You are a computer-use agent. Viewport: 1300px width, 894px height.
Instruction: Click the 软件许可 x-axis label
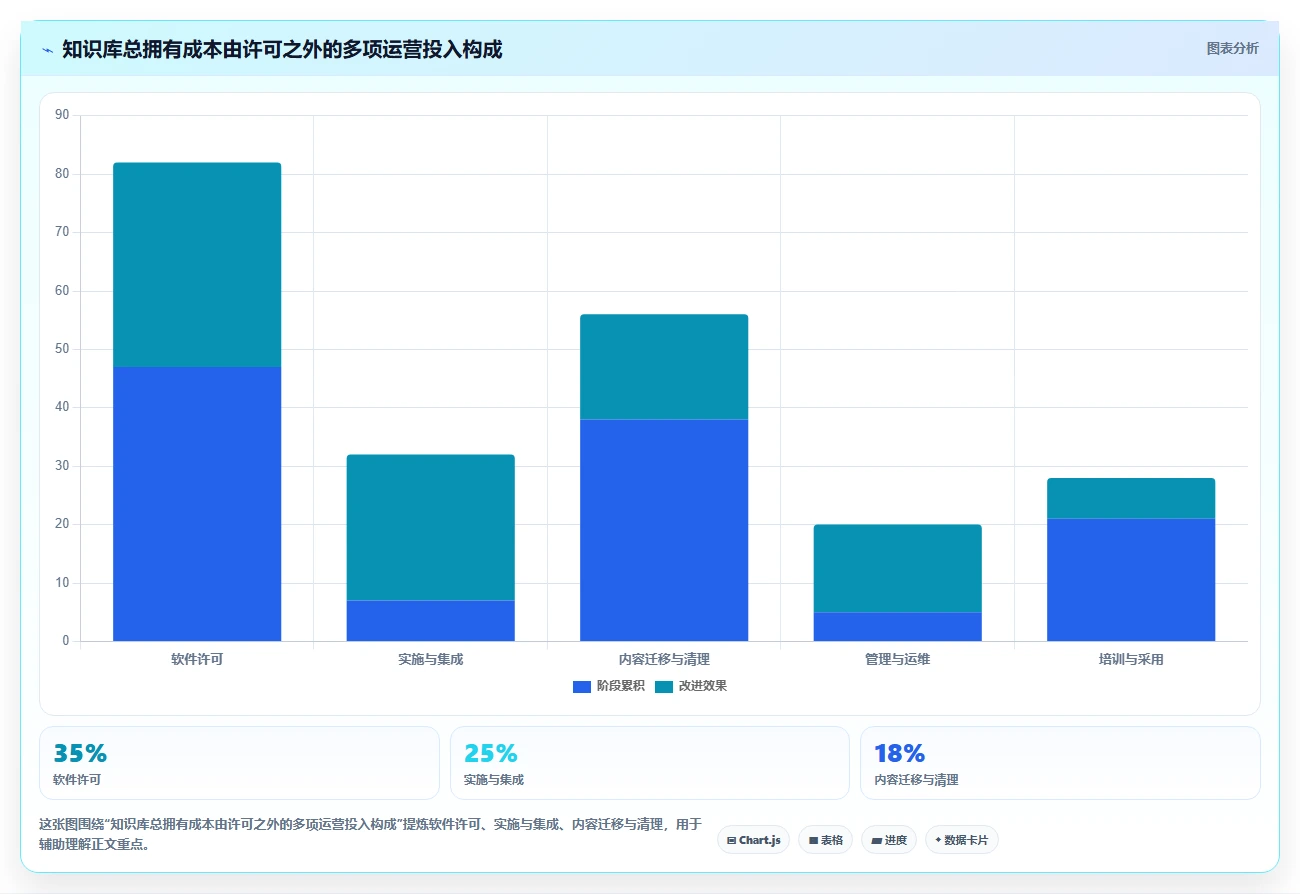coord(197,660)
